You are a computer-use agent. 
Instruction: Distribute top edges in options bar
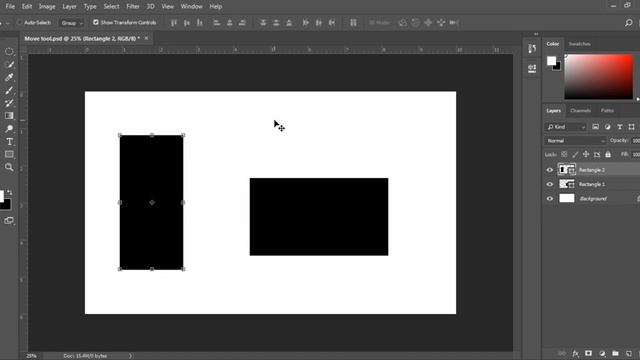[x=263, y=23]
